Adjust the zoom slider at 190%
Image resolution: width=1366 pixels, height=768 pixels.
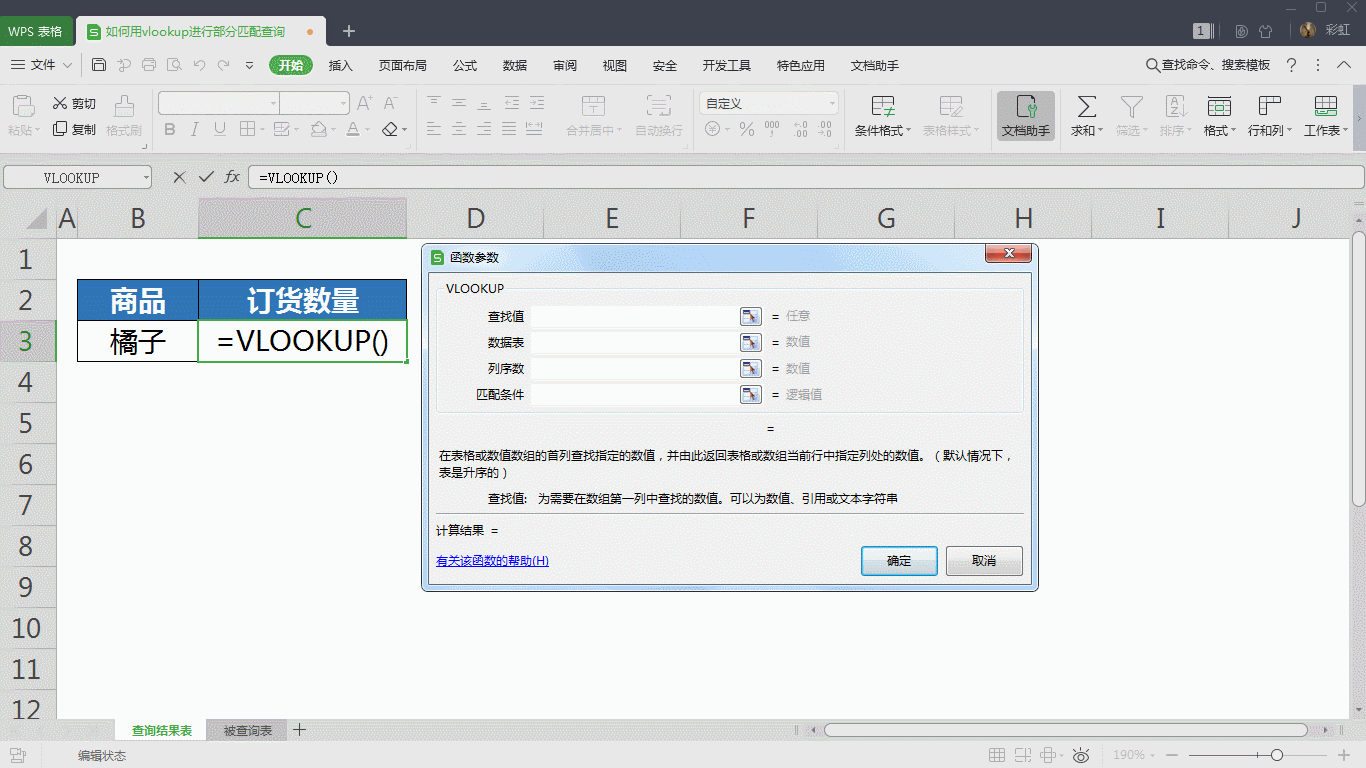point(1277,755)
